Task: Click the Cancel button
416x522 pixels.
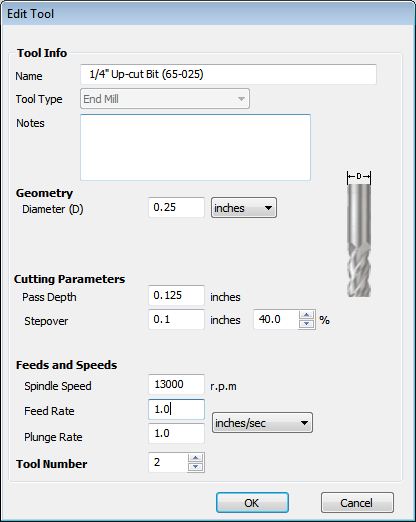Action: point(357,503)
